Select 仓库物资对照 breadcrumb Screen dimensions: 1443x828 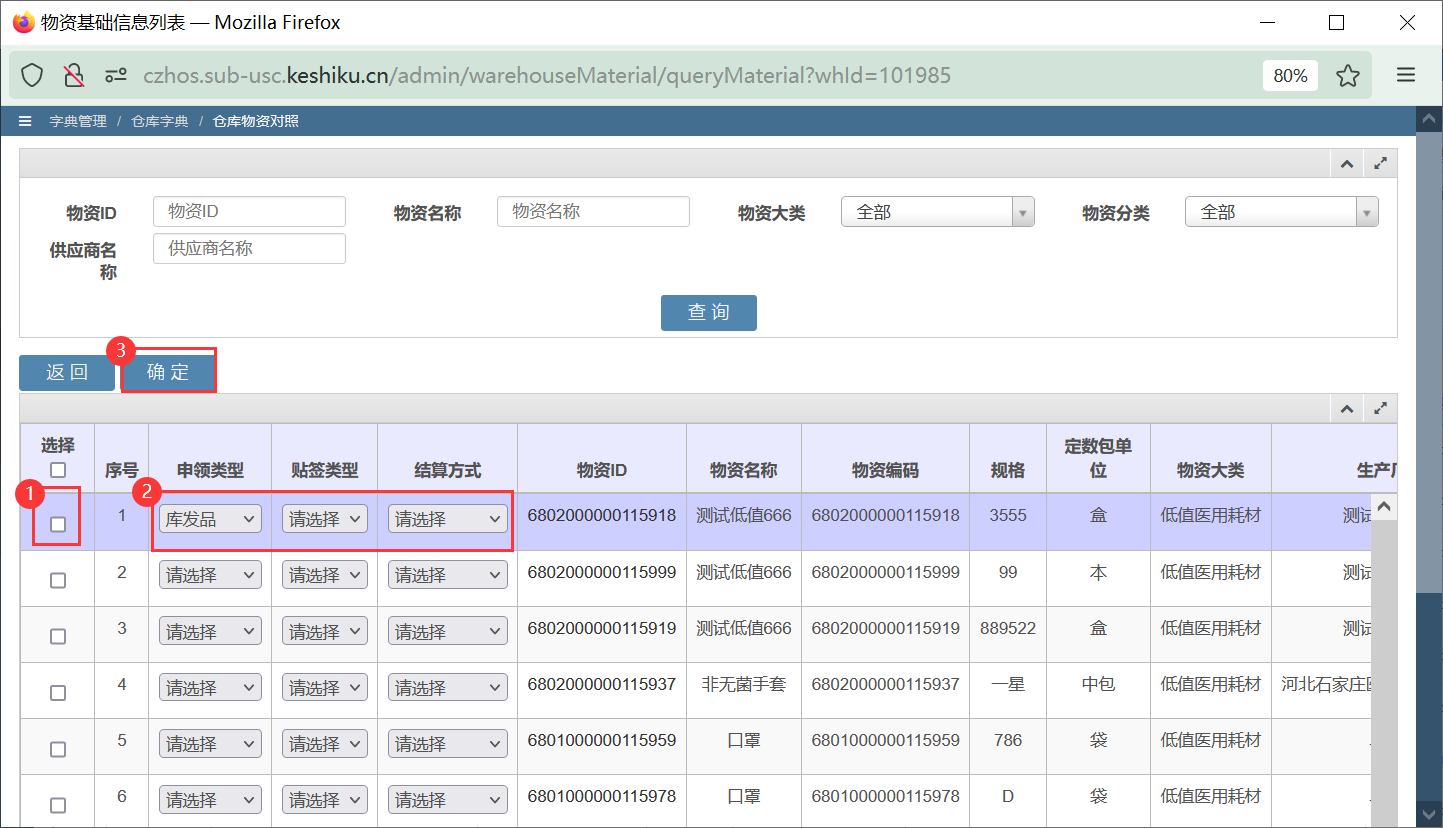coord(256,121)
